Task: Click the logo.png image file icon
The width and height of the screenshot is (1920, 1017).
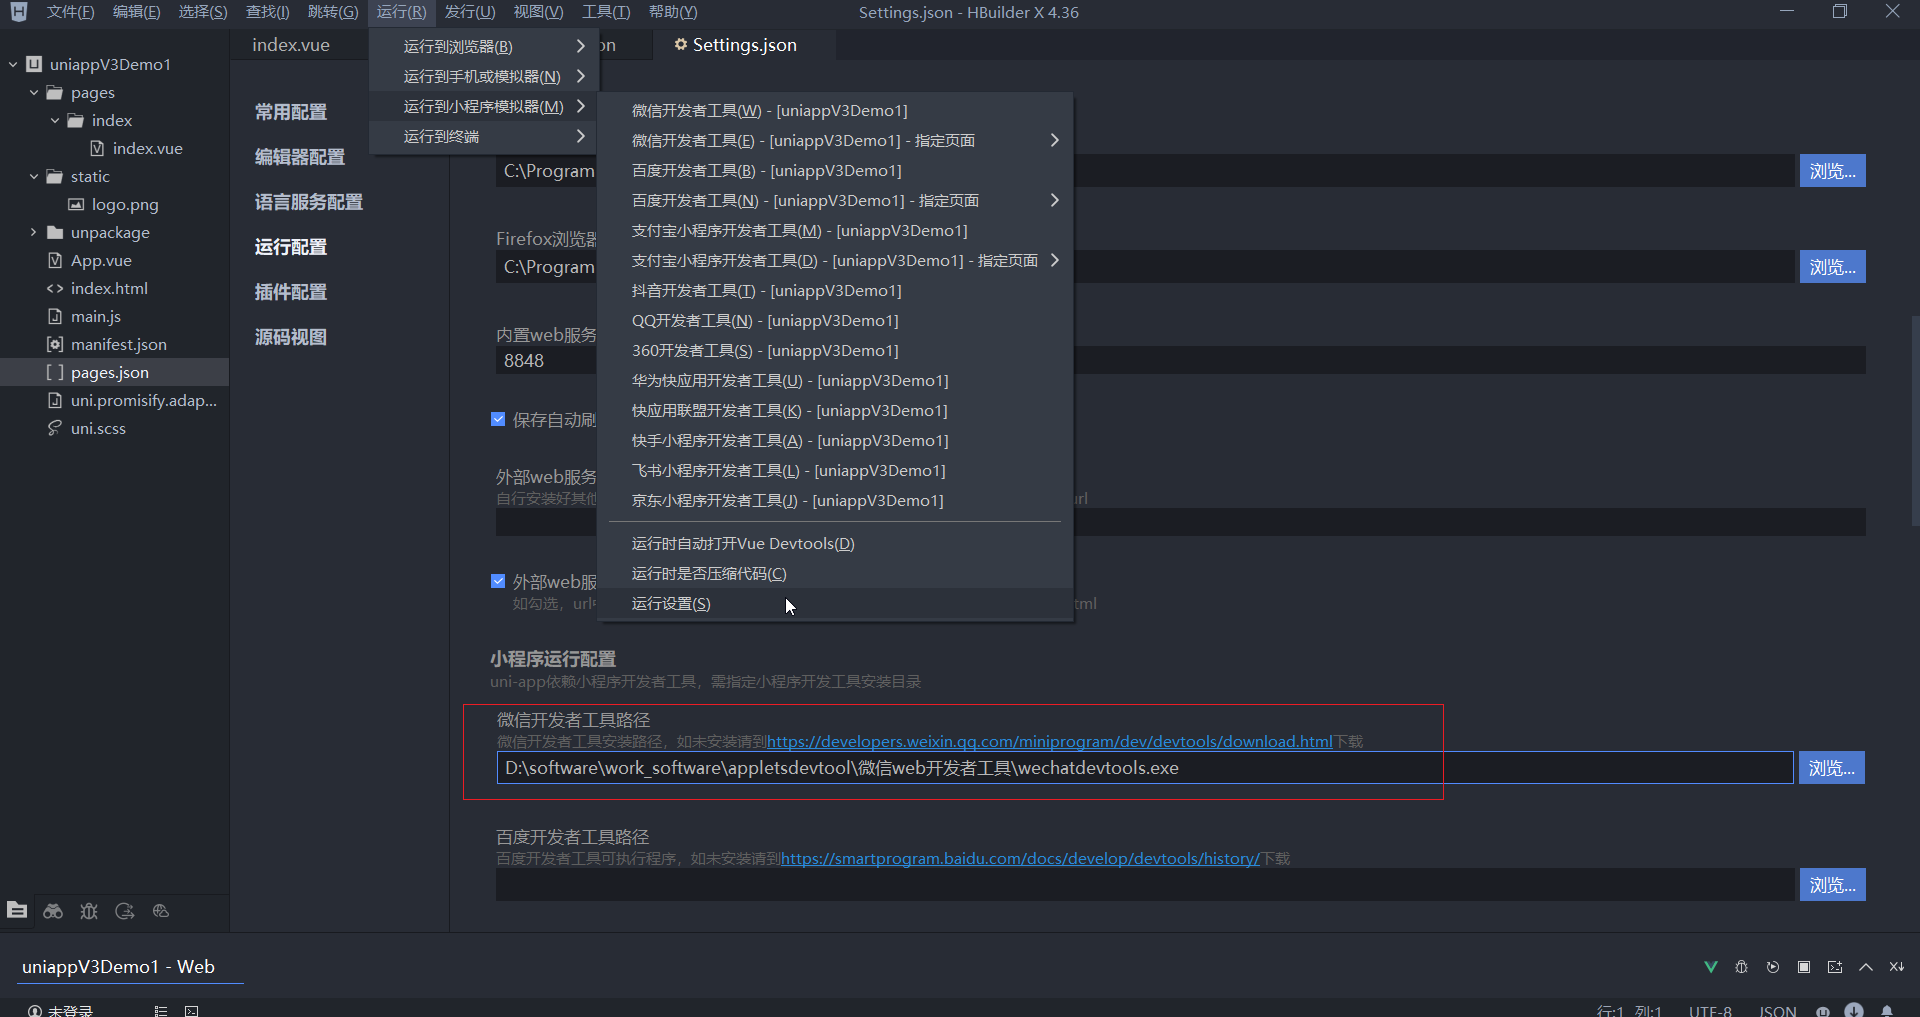Action: [76, 204]
